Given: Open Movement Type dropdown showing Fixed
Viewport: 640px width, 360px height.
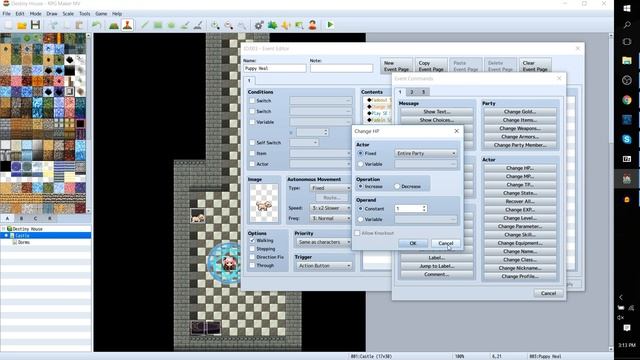Looking at the screenshot, I should click(331, 188).
